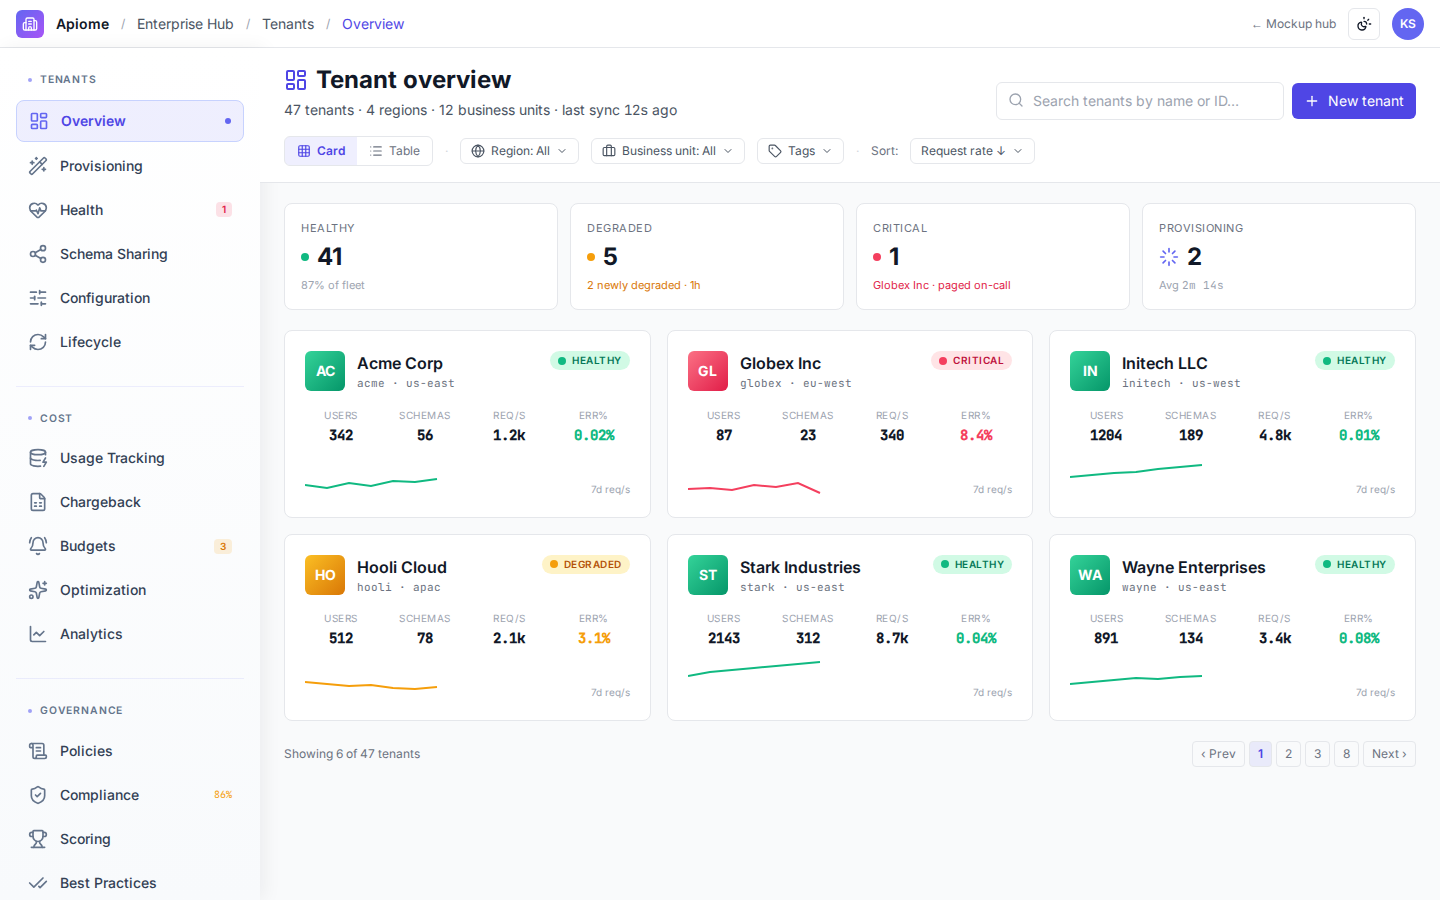
Task: Click the Best Practices check icon
Action: 38,883
